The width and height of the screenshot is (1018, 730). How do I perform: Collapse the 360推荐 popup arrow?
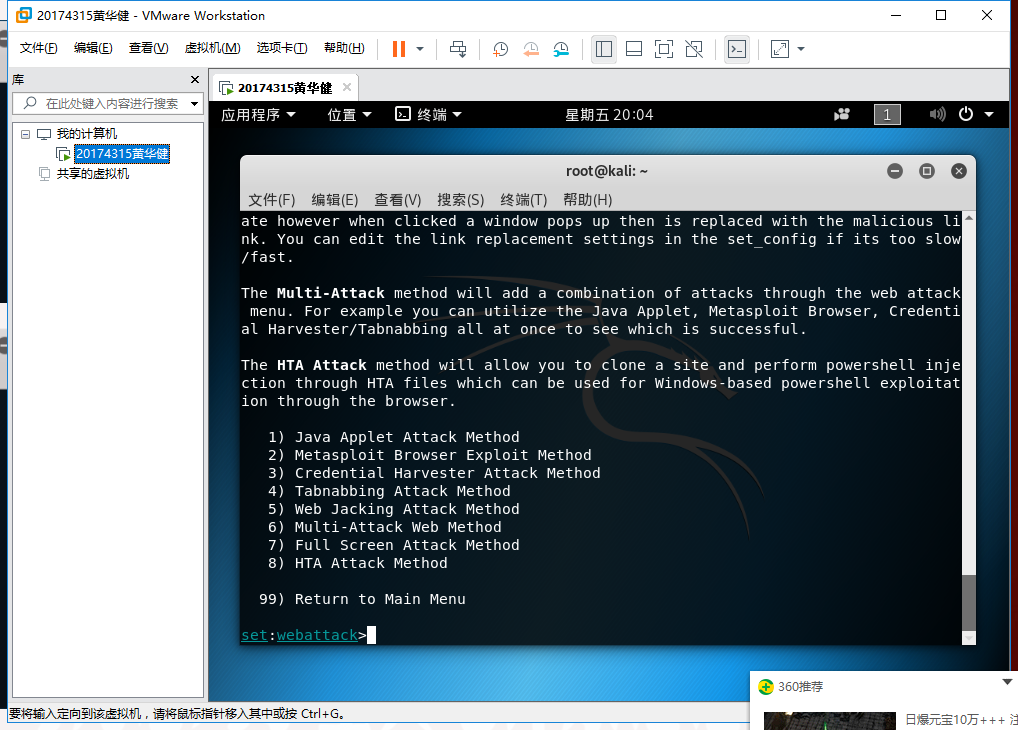[x=1007, y=682]
